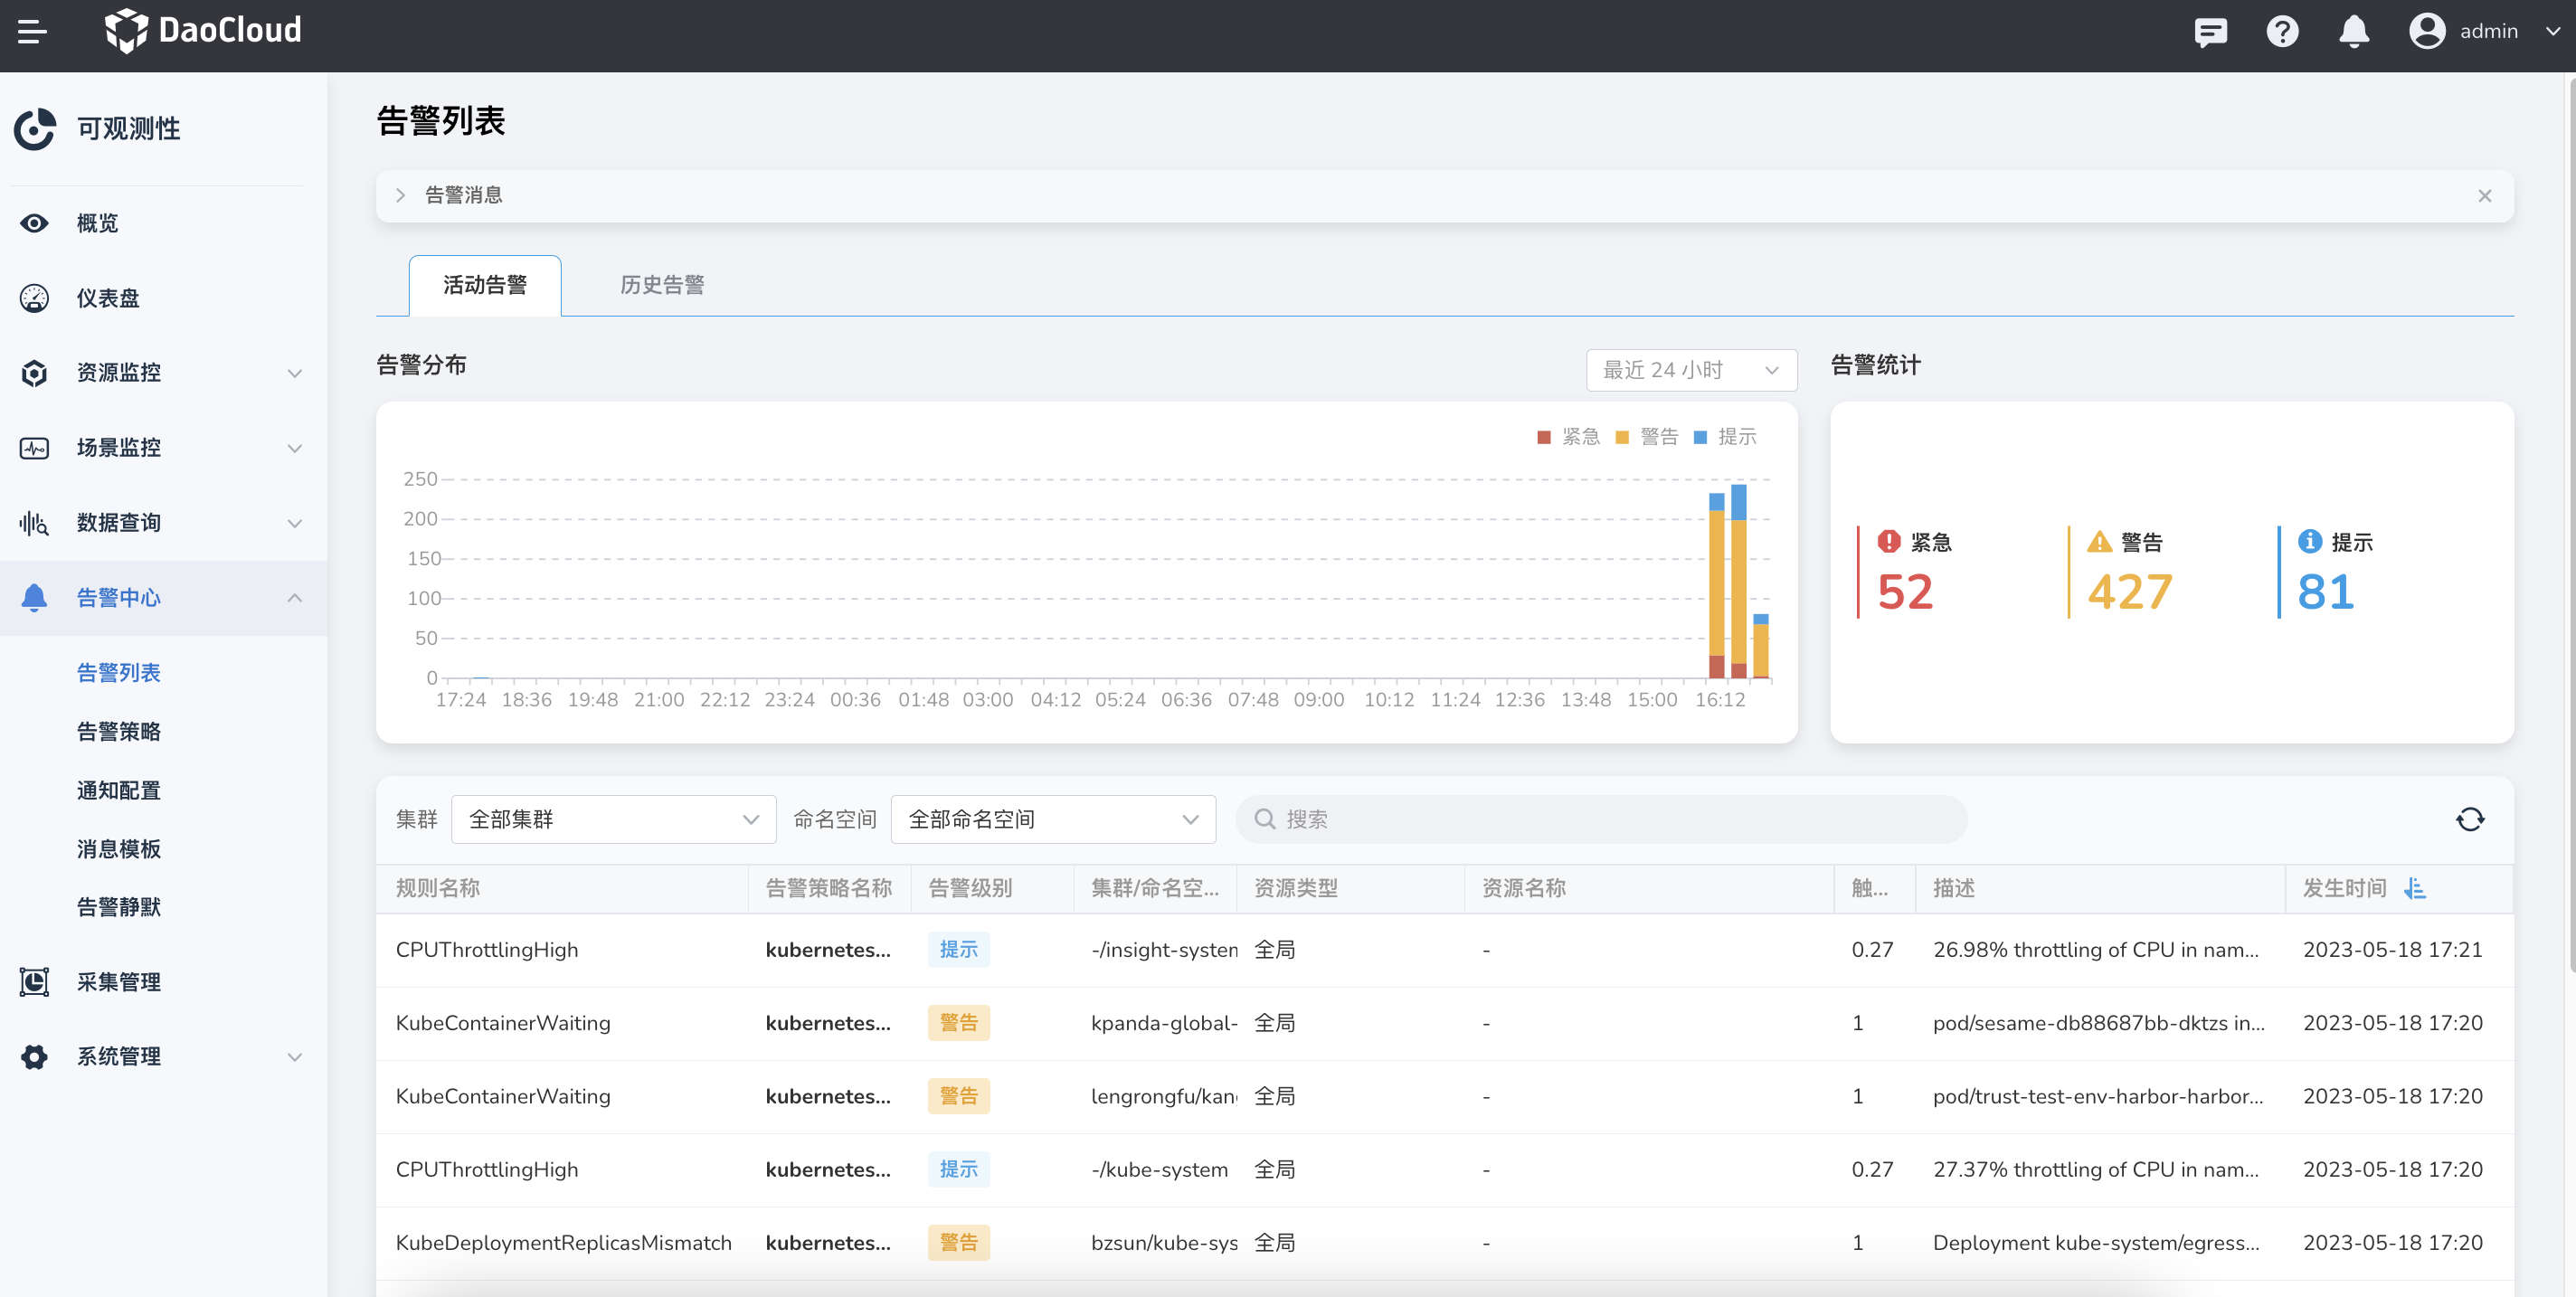The width and height of the screenshot is (2576, 1297).
Task: Click the blue 提示 info icon
Action: point(2310,542)
